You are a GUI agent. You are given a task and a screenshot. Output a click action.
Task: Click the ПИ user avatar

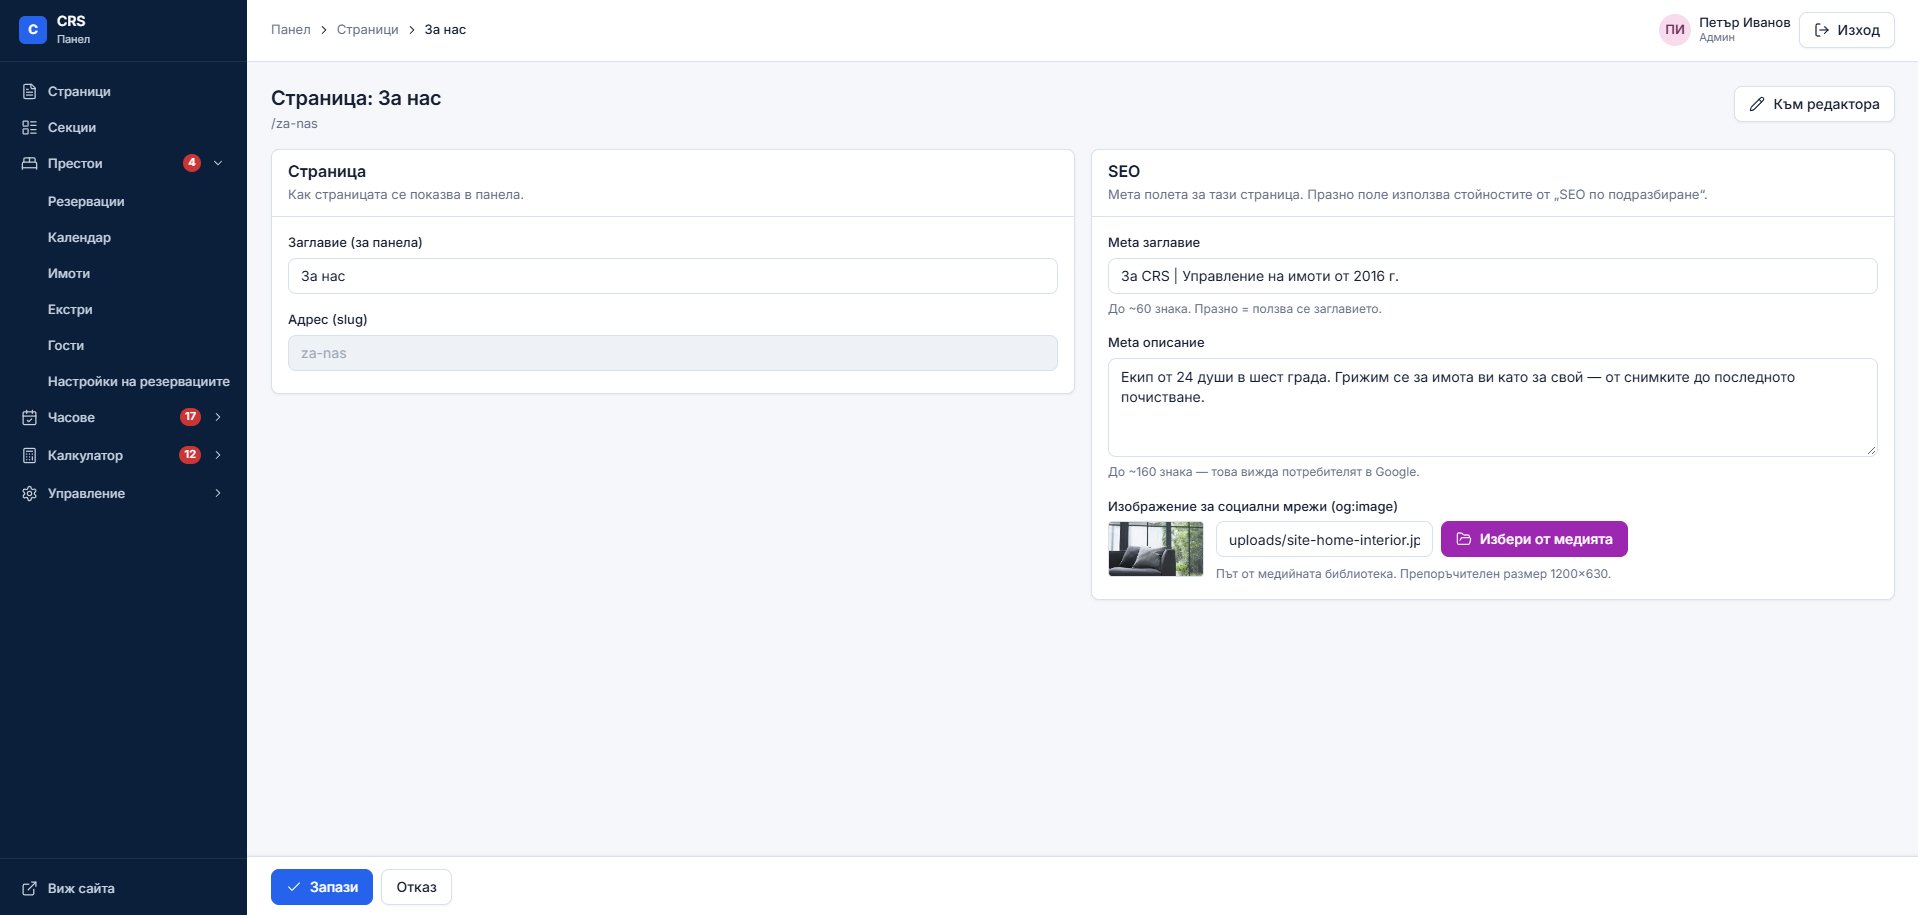[1675, 30]
